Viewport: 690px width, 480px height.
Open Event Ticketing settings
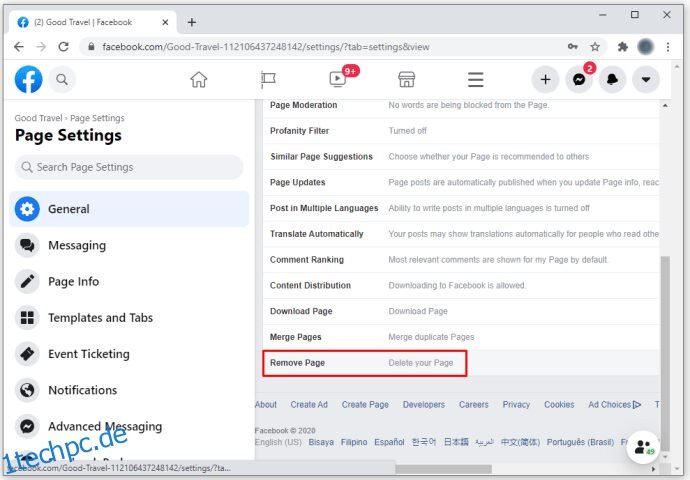coord(129,354)
